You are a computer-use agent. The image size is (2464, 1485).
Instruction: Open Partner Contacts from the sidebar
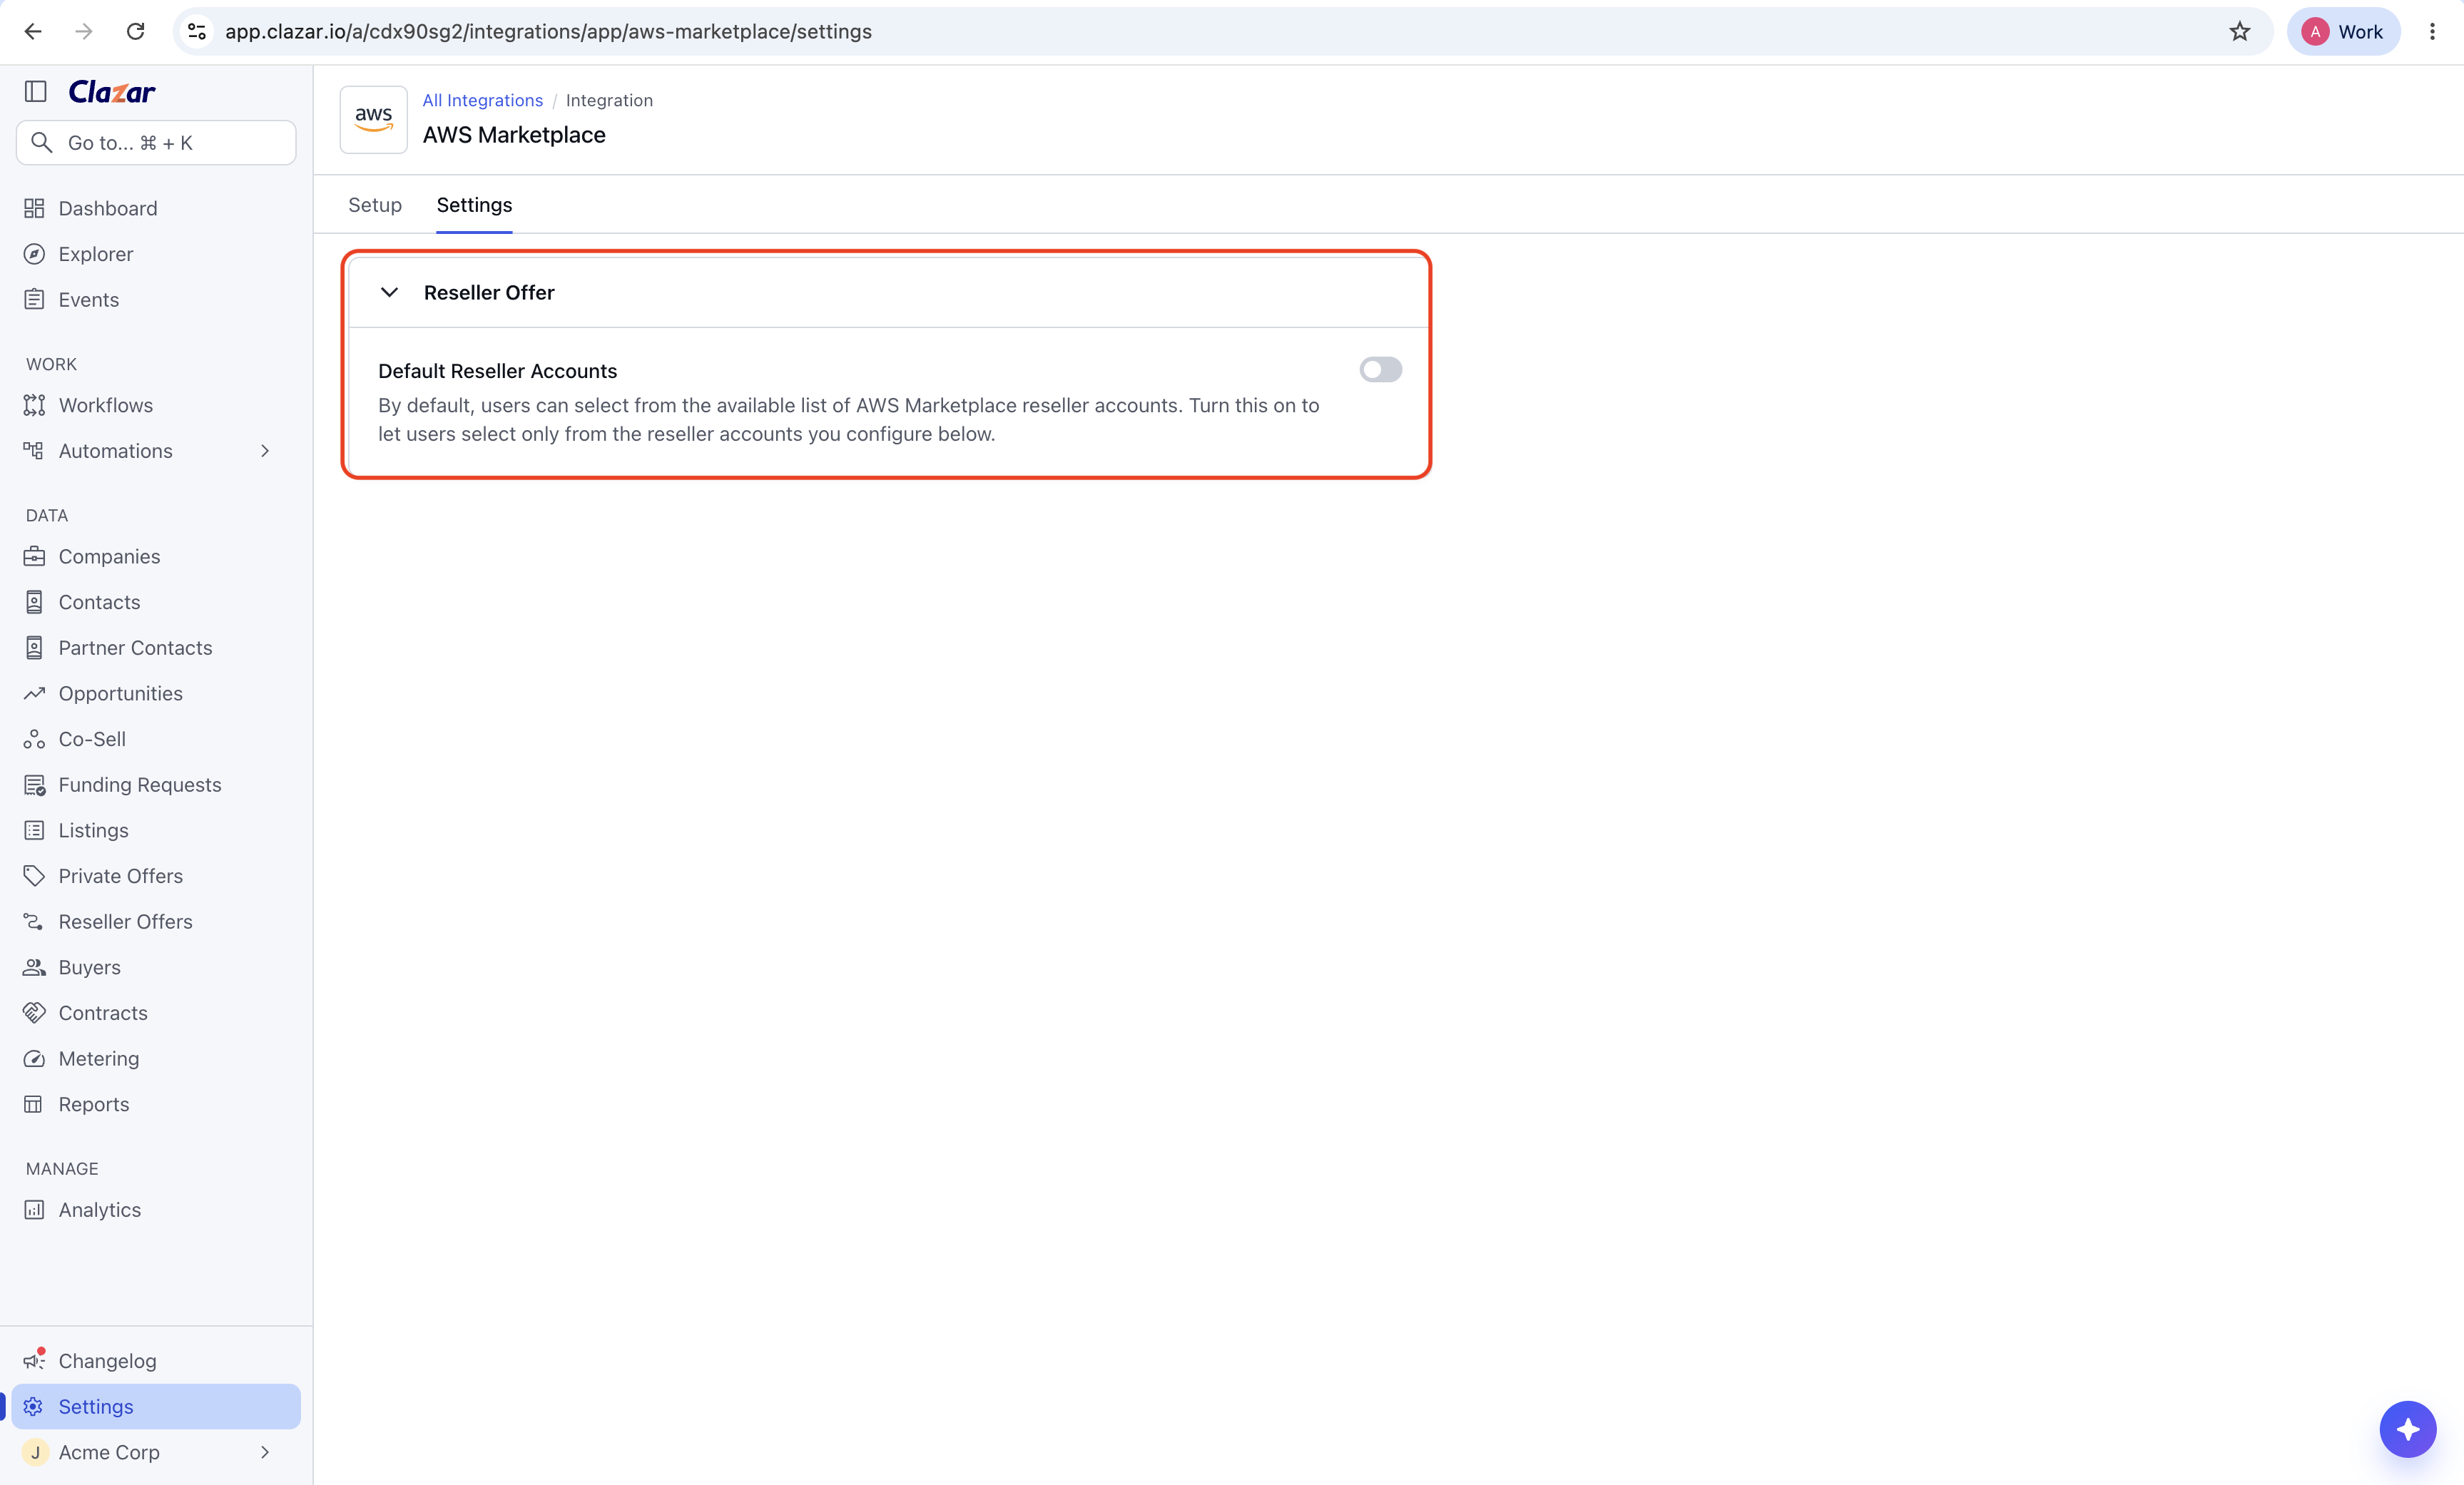(x=136, y=648)
